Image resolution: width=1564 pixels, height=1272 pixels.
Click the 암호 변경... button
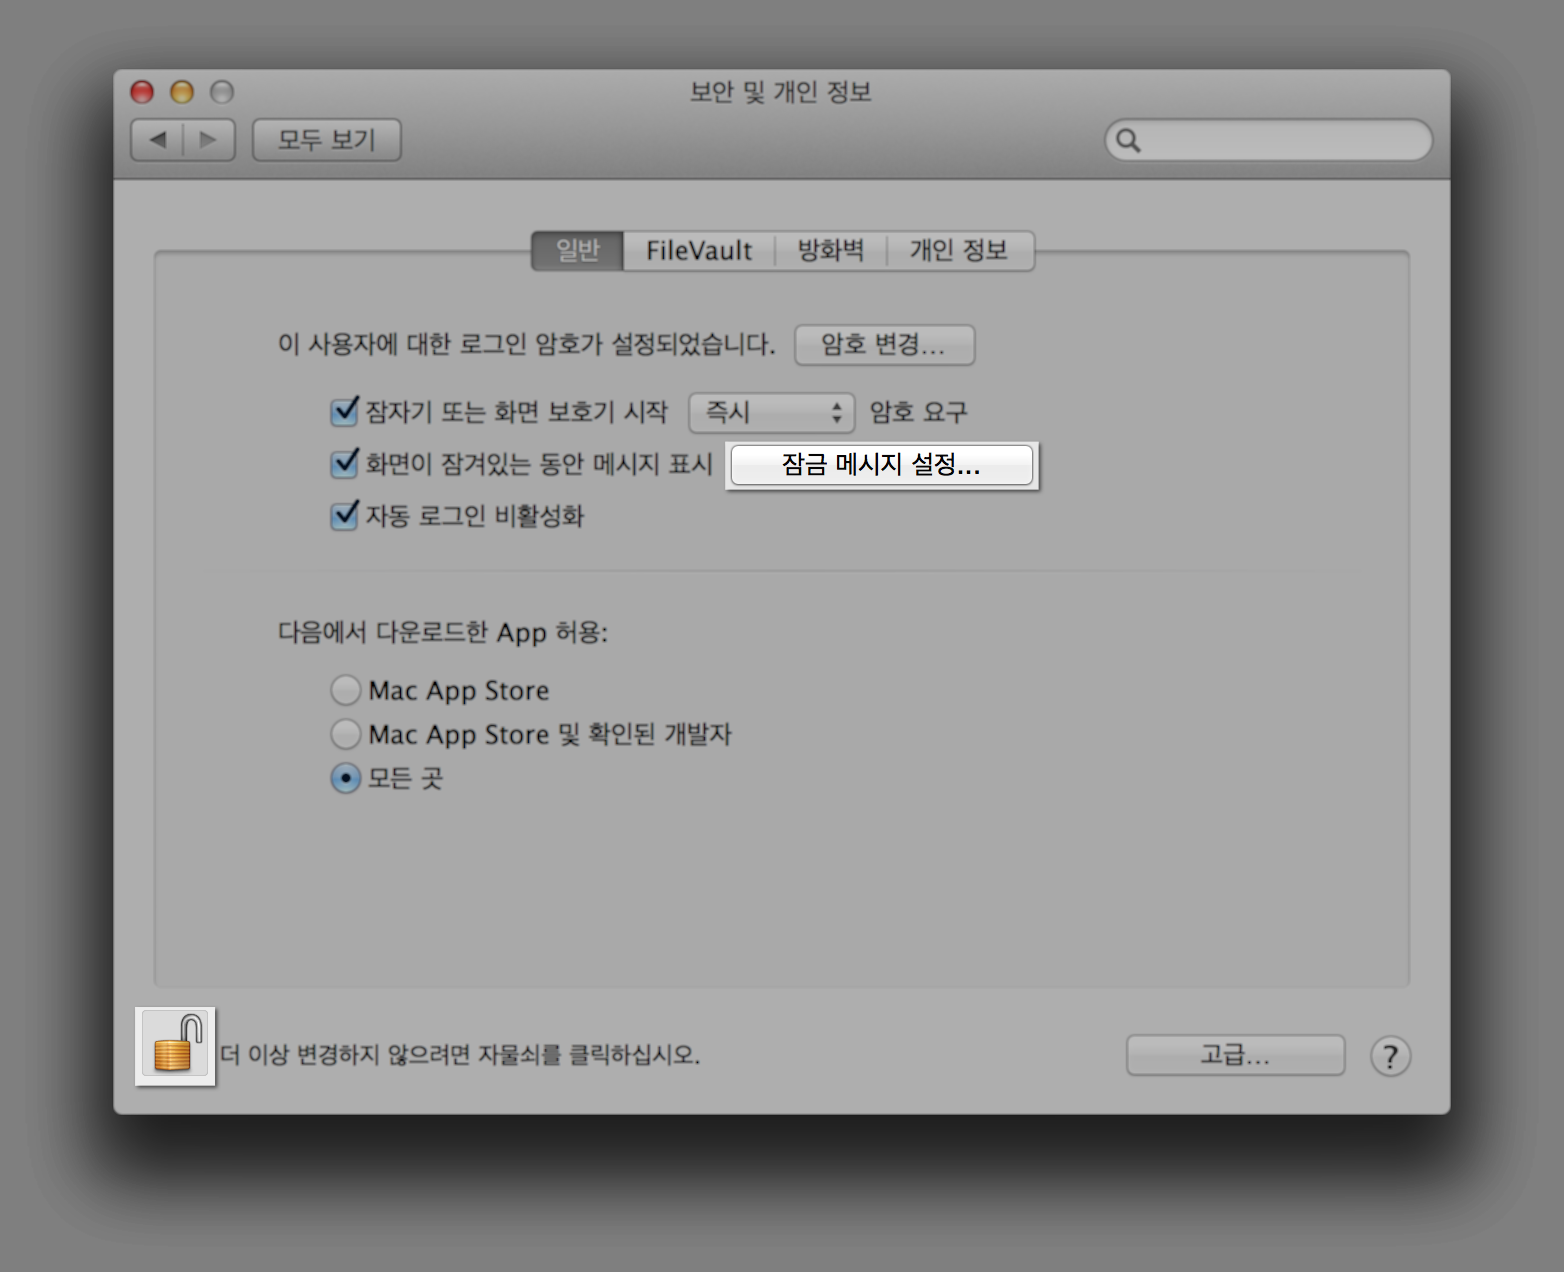tap(884, 345)
